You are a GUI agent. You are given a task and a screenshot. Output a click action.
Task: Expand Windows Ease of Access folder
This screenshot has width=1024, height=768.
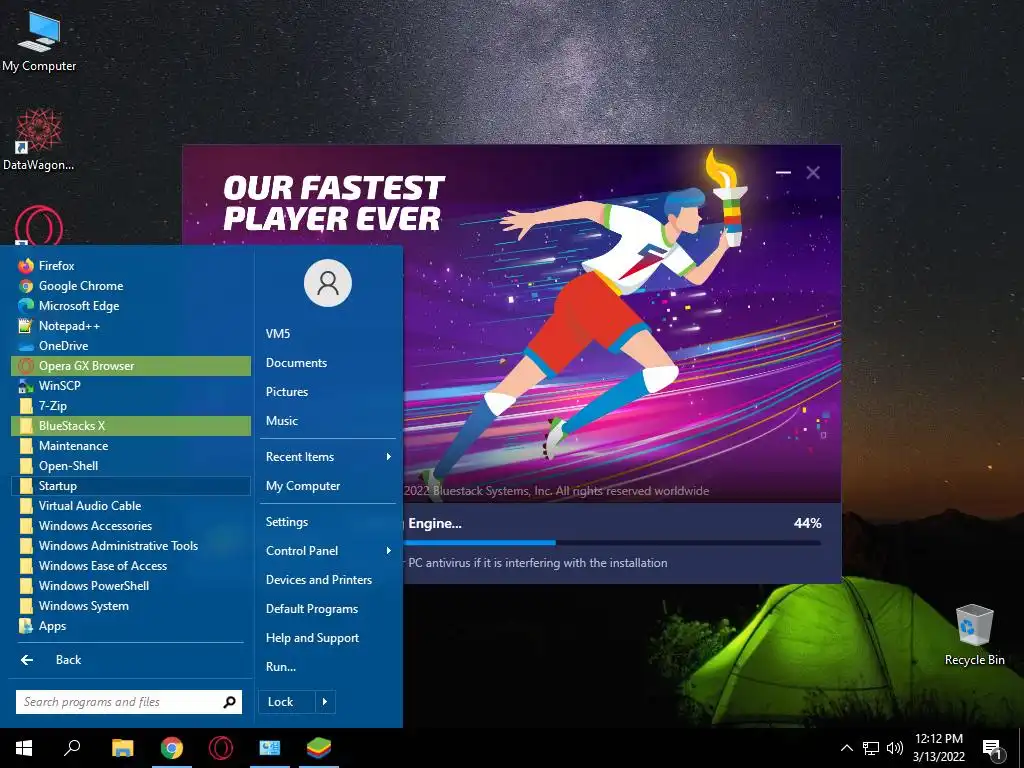[x=131, y=566]
